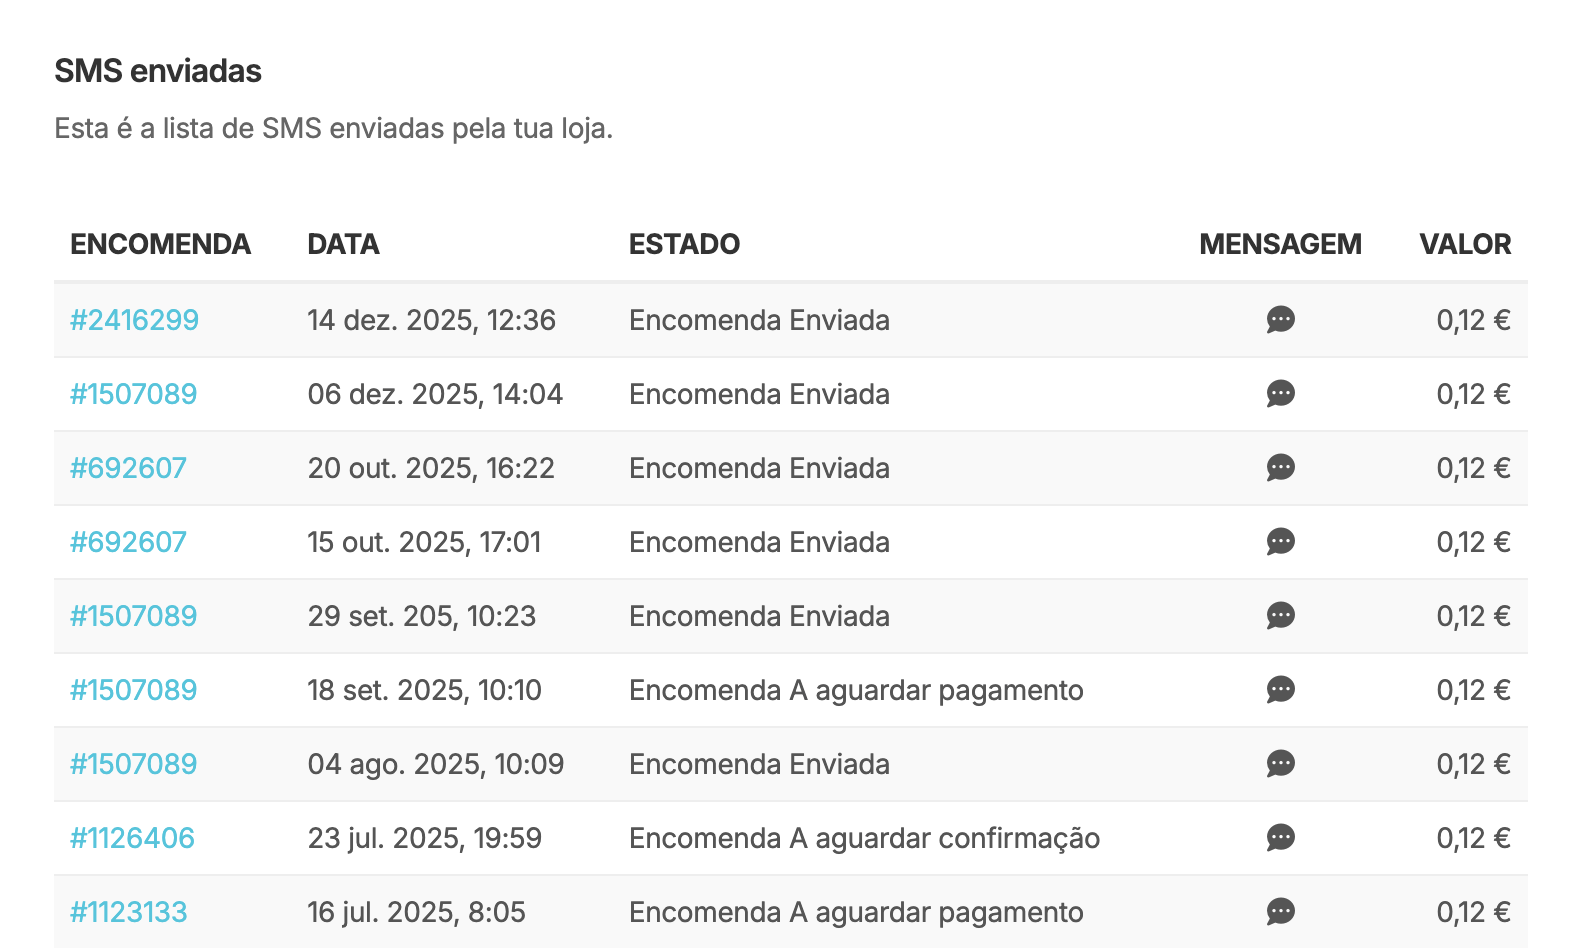The image size is (1580, 948).
Task: Open order #1507089 in the 29 set. row
Action: pyautogui.click(x=133, y=616)
